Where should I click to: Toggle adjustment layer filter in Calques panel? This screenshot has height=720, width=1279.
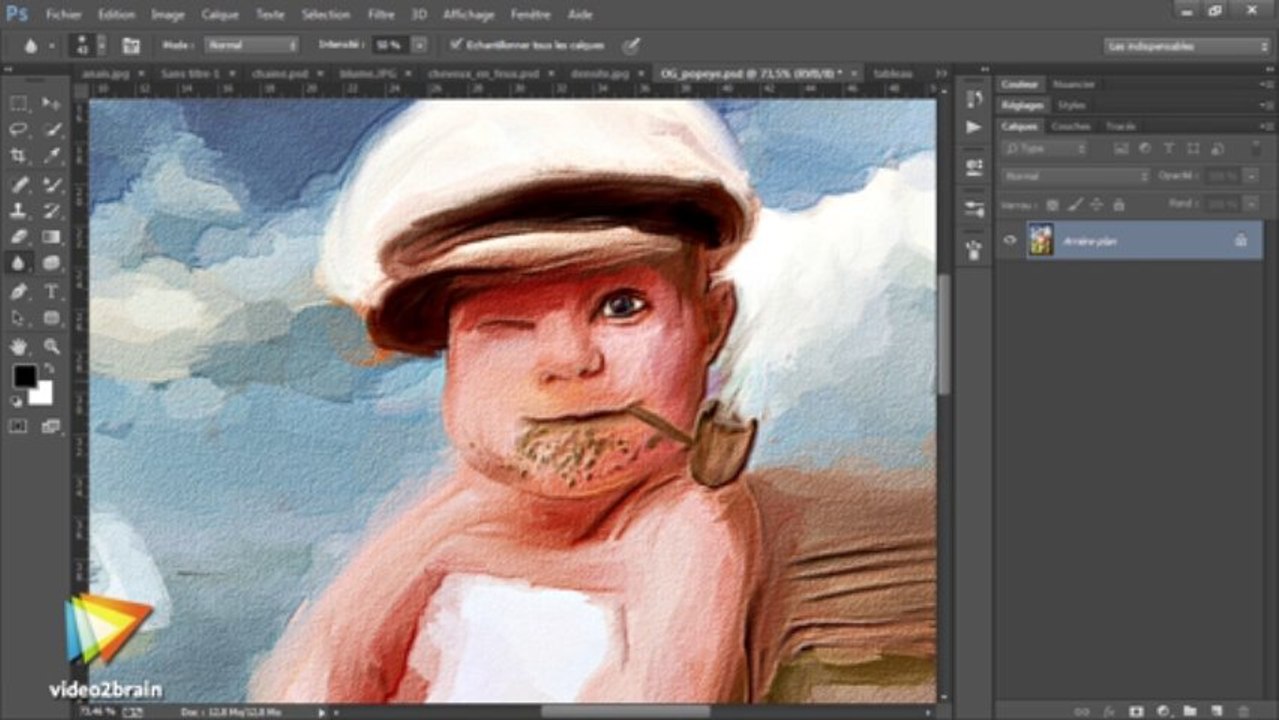1145,148
